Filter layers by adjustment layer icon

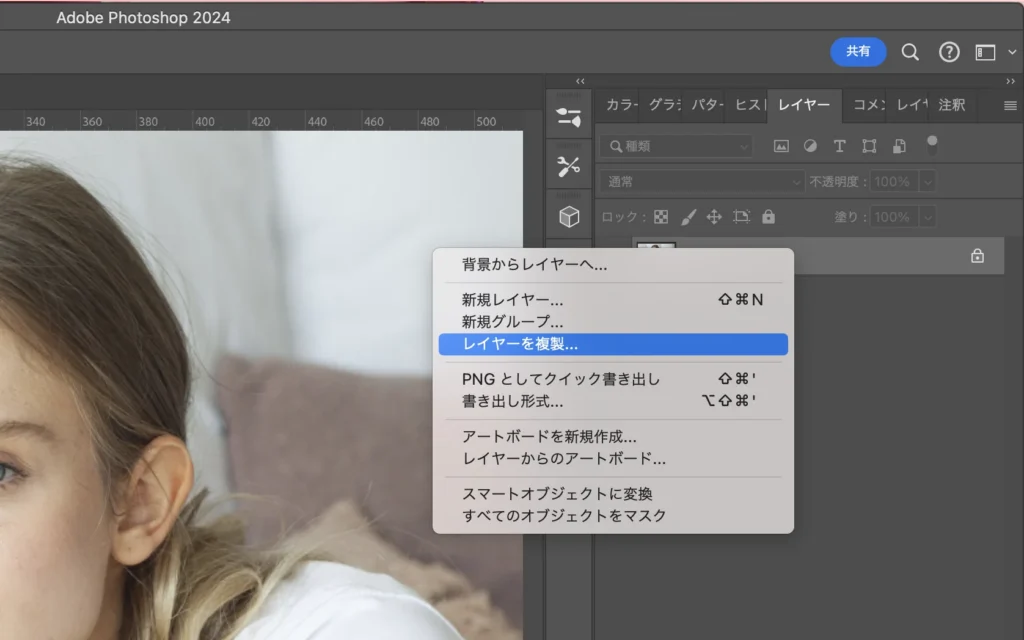click(810, 146)
